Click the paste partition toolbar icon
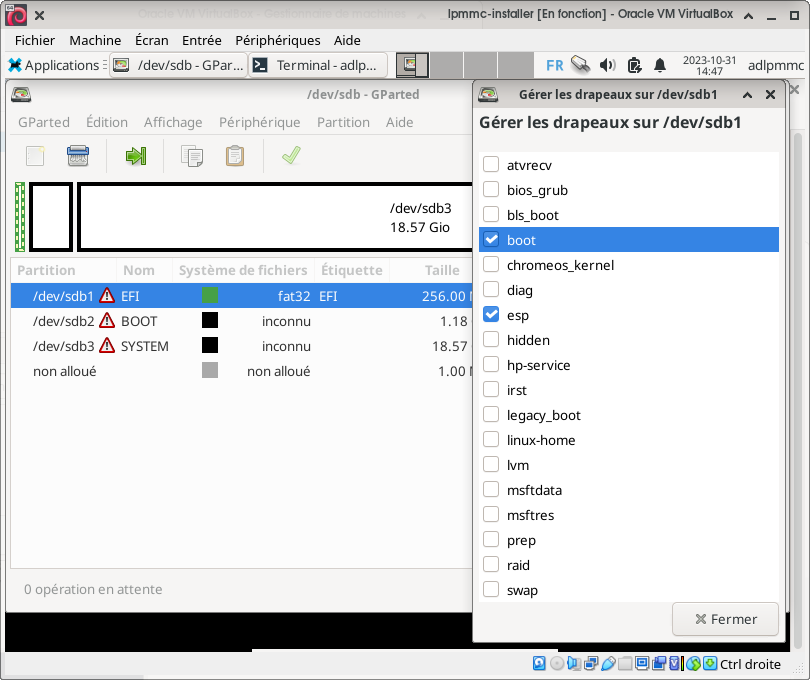Screen dimensions: 810x680 pos(235,156)
